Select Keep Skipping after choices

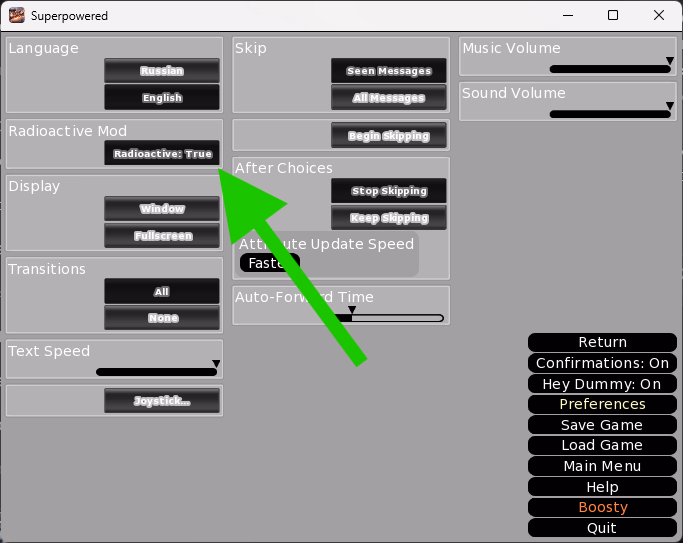tap(389, 218)
